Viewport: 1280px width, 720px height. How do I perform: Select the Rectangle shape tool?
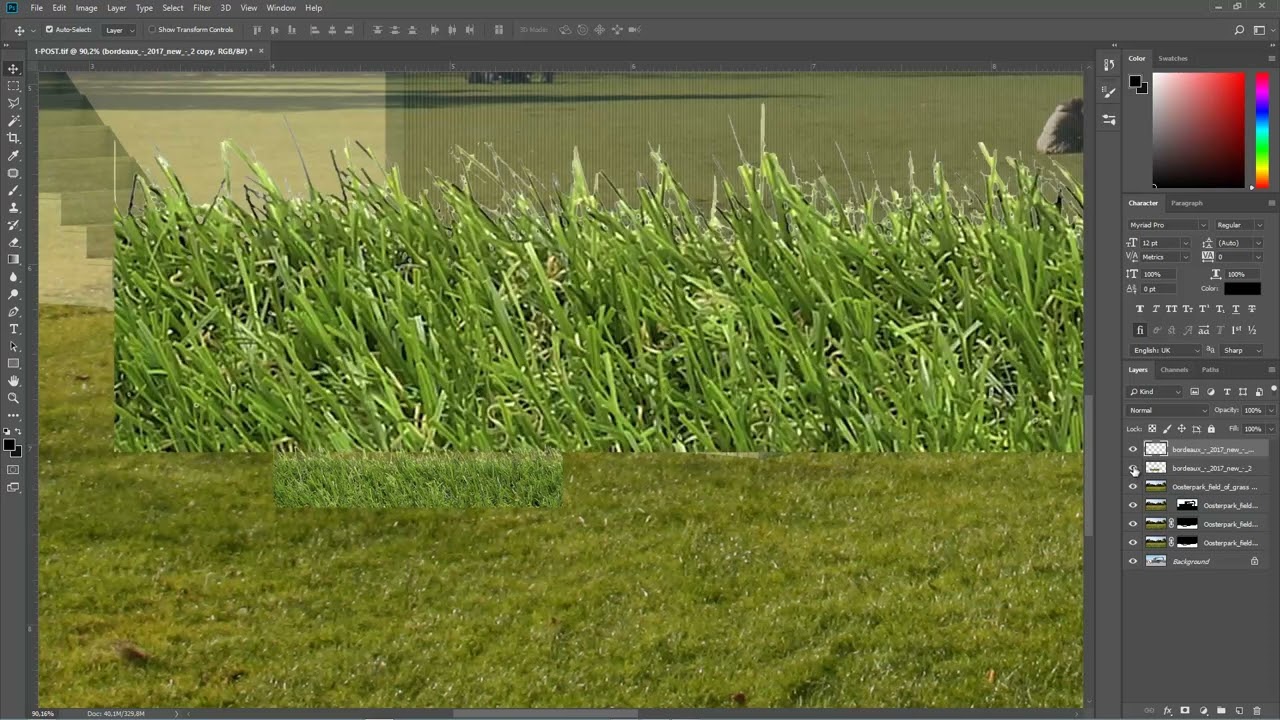pyautogui.click(x=13, y=363)
